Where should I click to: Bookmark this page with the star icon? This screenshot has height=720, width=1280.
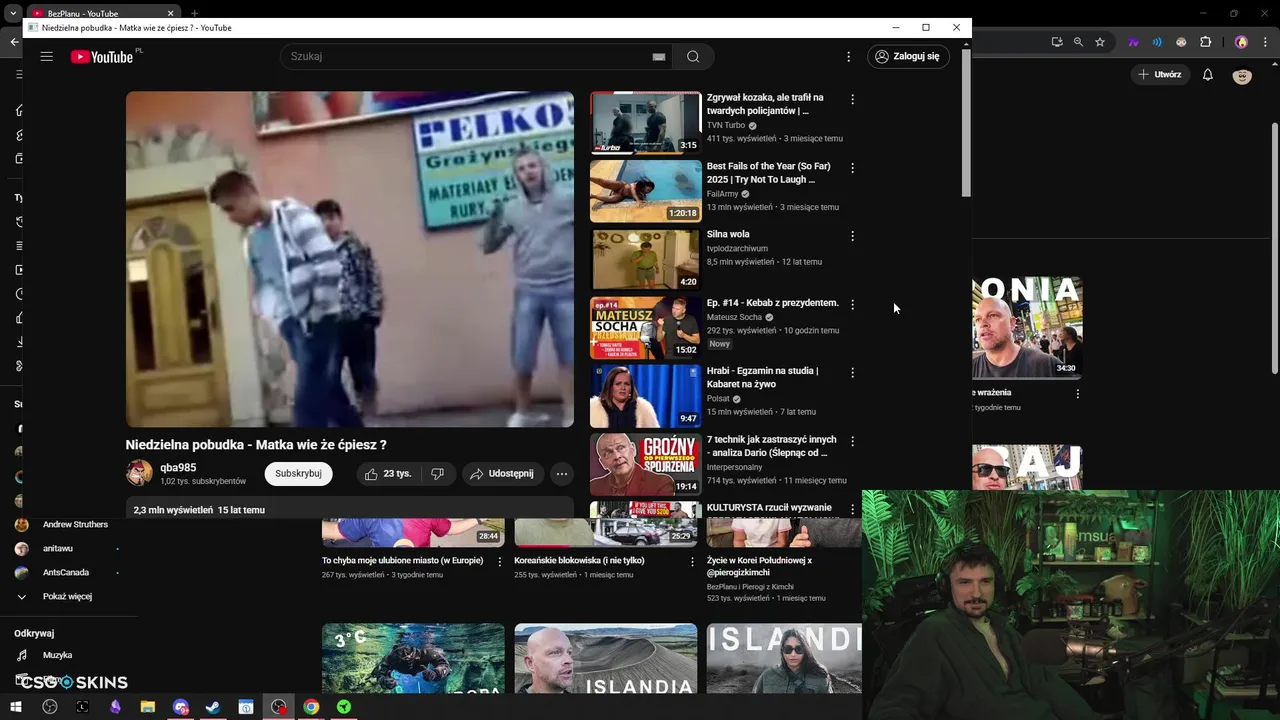click(1100, 42)
